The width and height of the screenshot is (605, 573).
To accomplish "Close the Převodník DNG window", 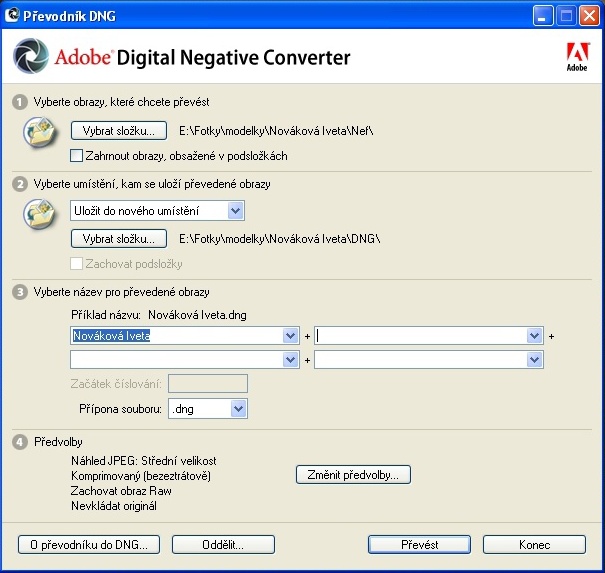I will [588, 15].
